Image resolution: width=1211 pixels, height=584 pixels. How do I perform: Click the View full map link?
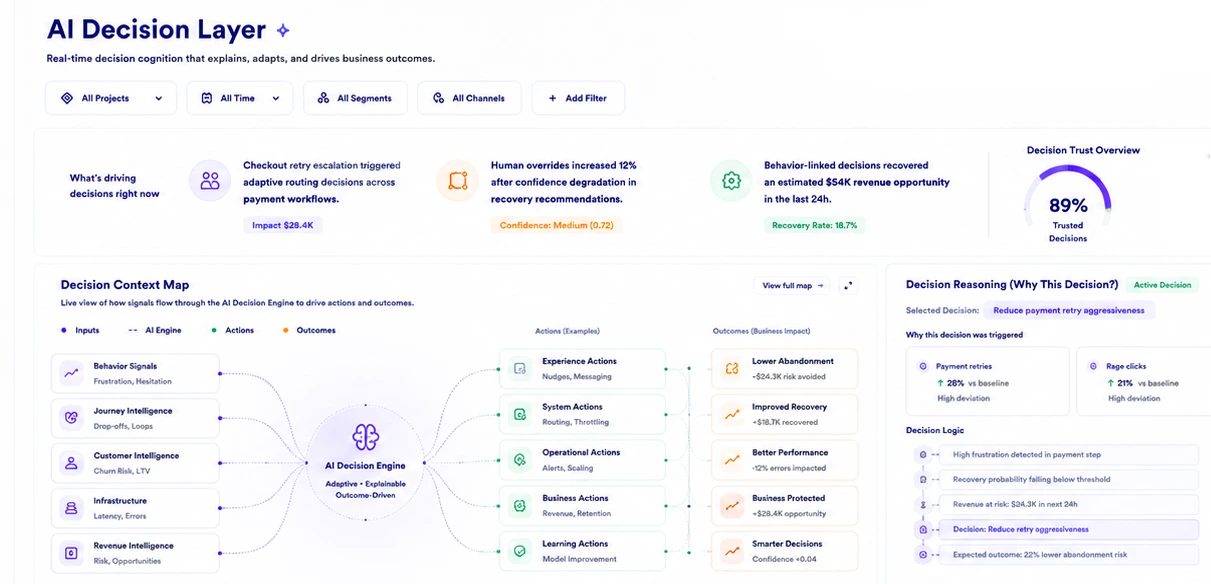793,286
